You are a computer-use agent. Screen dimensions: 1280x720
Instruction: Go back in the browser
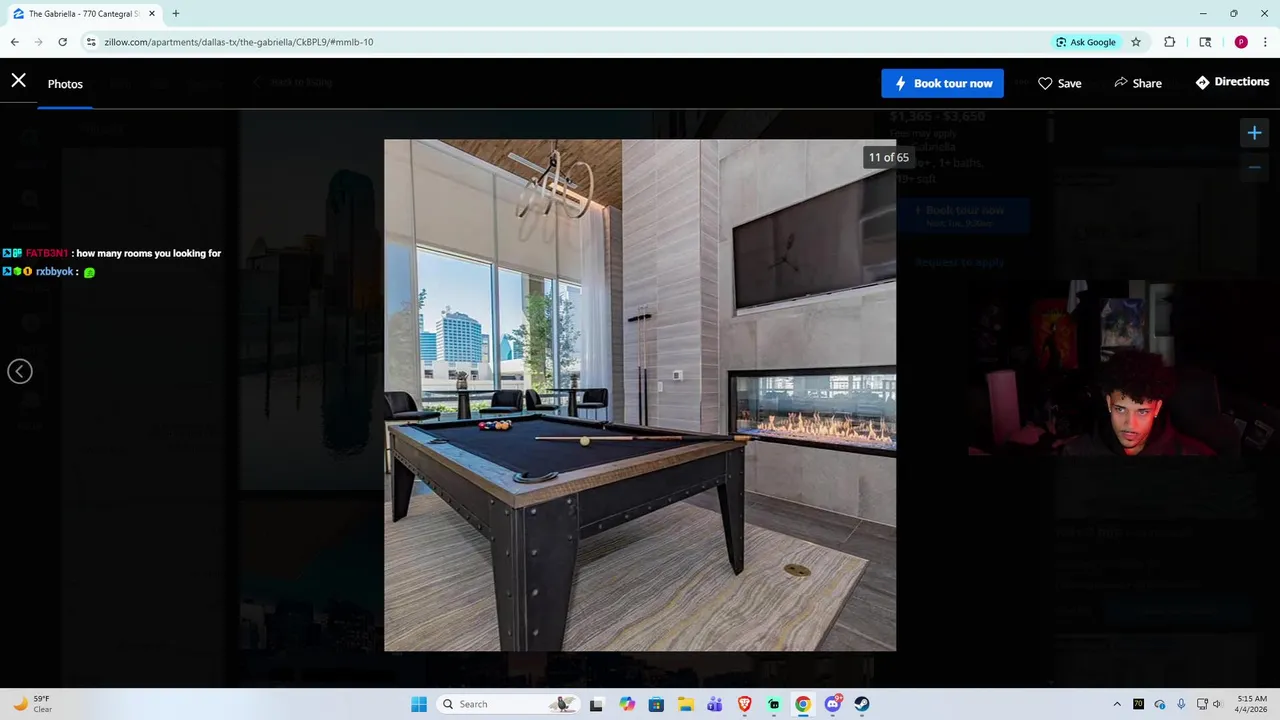[x=15, y=42]
